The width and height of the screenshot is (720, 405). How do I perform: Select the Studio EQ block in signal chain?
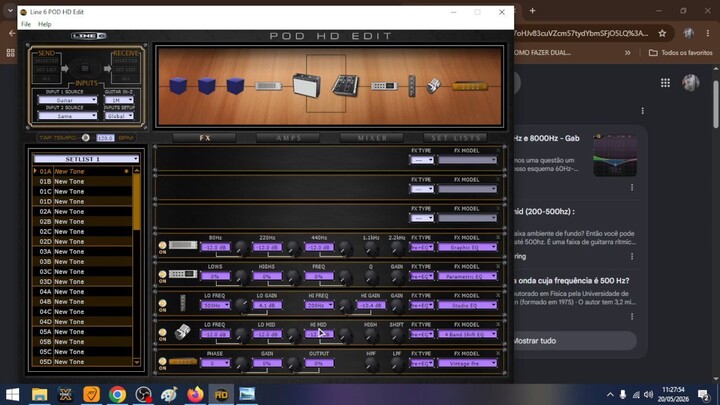(x=412, y=86)
